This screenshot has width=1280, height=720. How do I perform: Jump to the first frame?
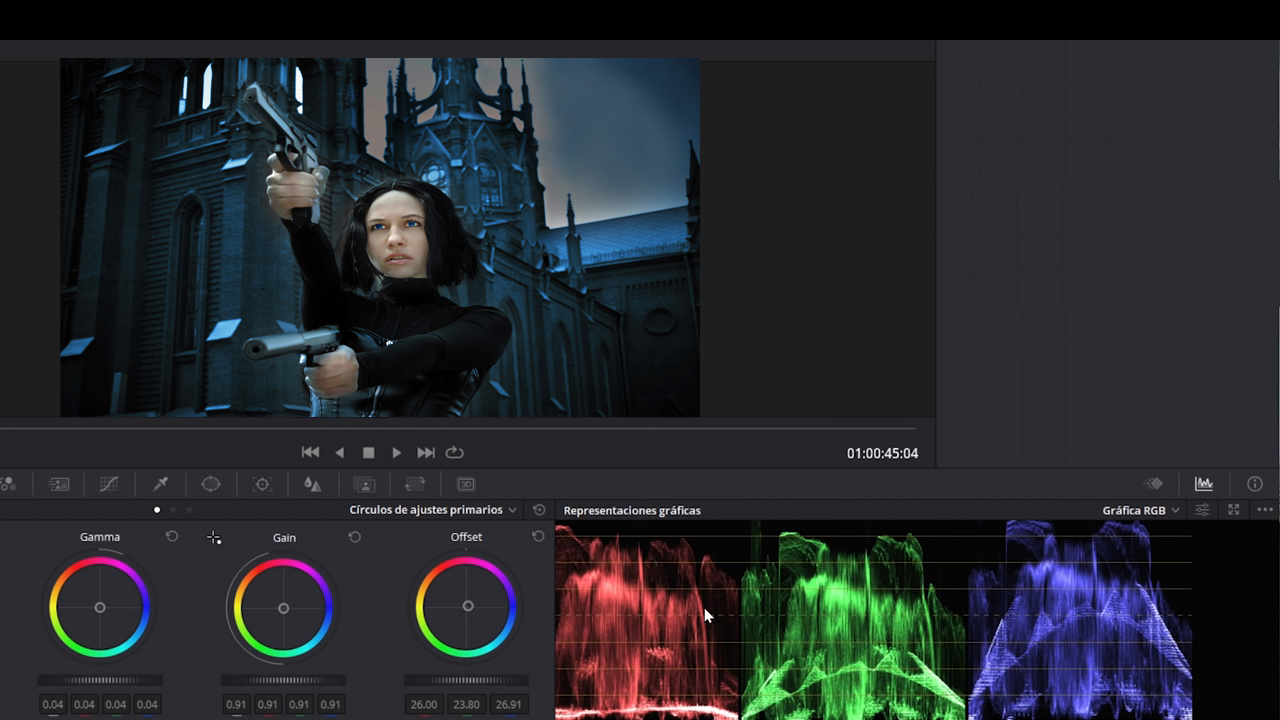(311, 453)
